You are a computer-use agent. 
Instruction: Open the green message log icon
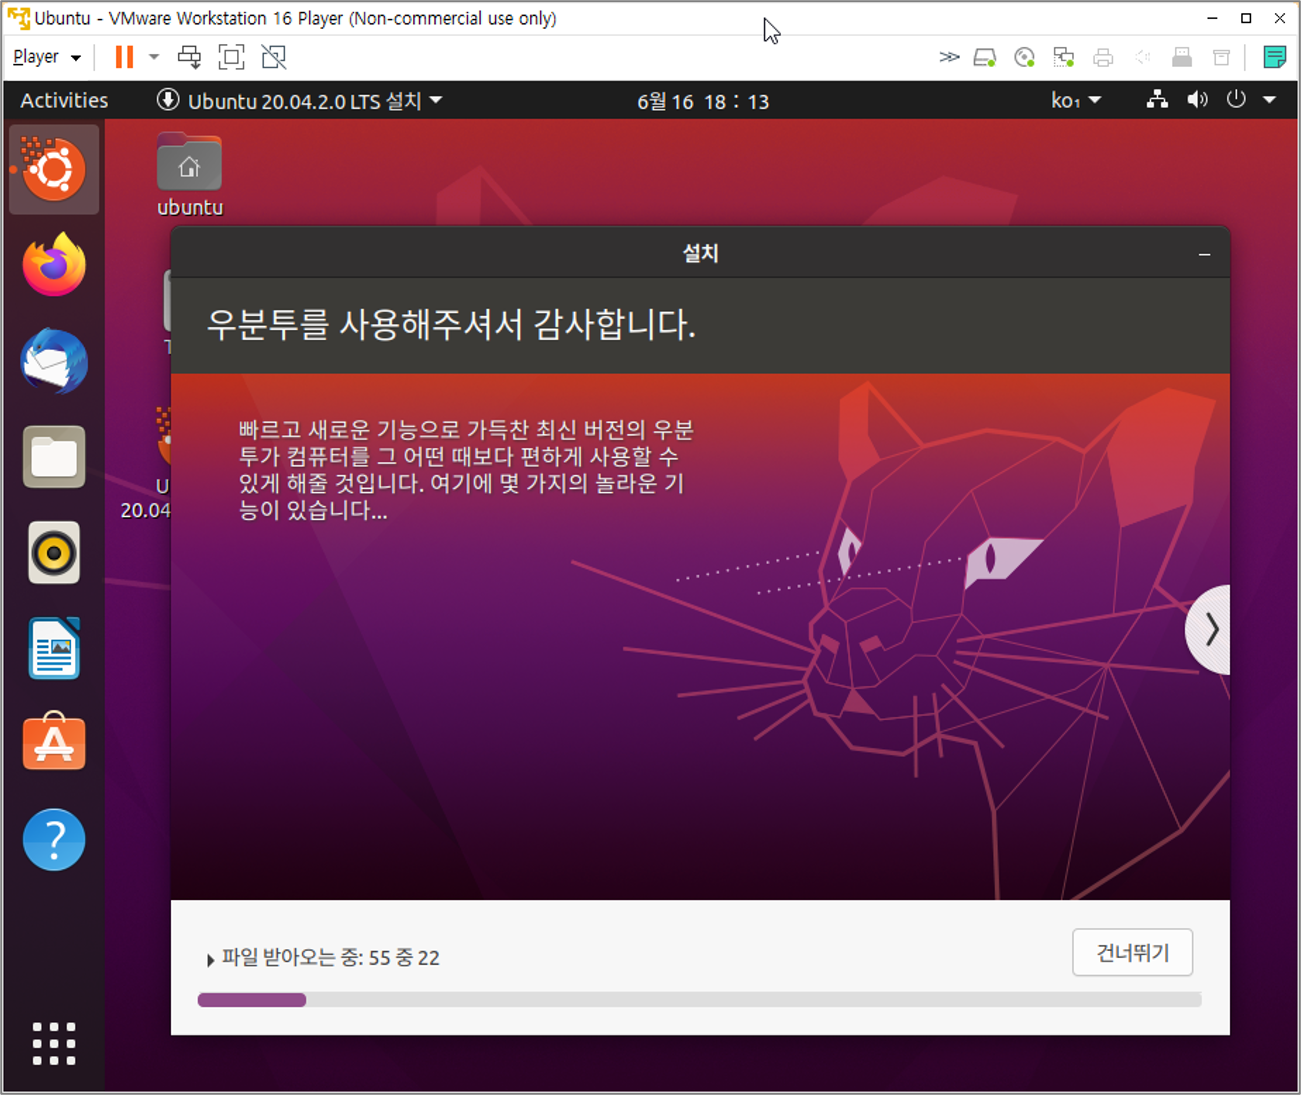[1274, 57]
